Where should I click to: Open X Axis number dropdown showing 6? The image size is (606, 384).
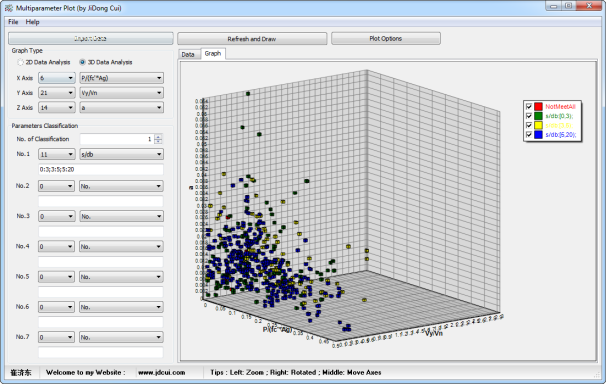coord(56,78)
